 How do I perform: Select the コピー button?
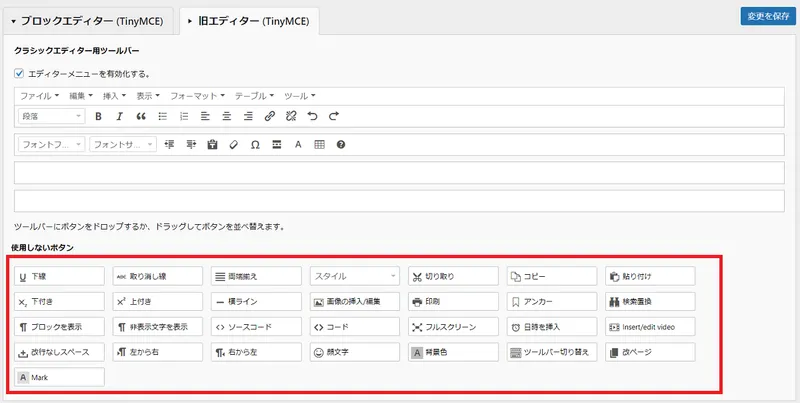[552, 276]
